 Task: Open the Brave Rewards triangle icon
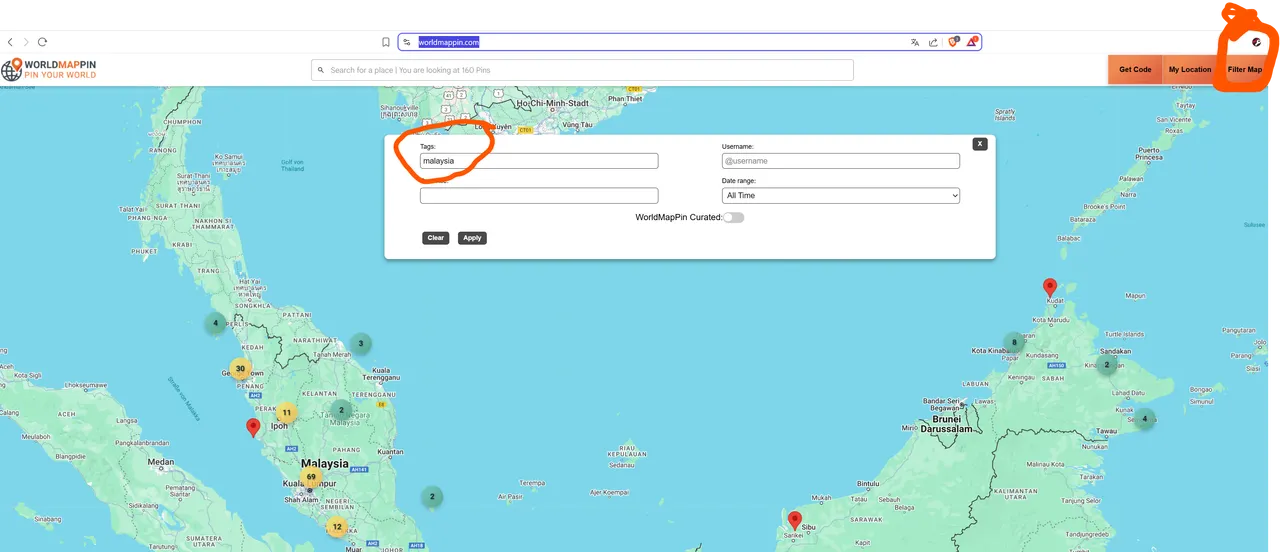click(x=972, y=42)
